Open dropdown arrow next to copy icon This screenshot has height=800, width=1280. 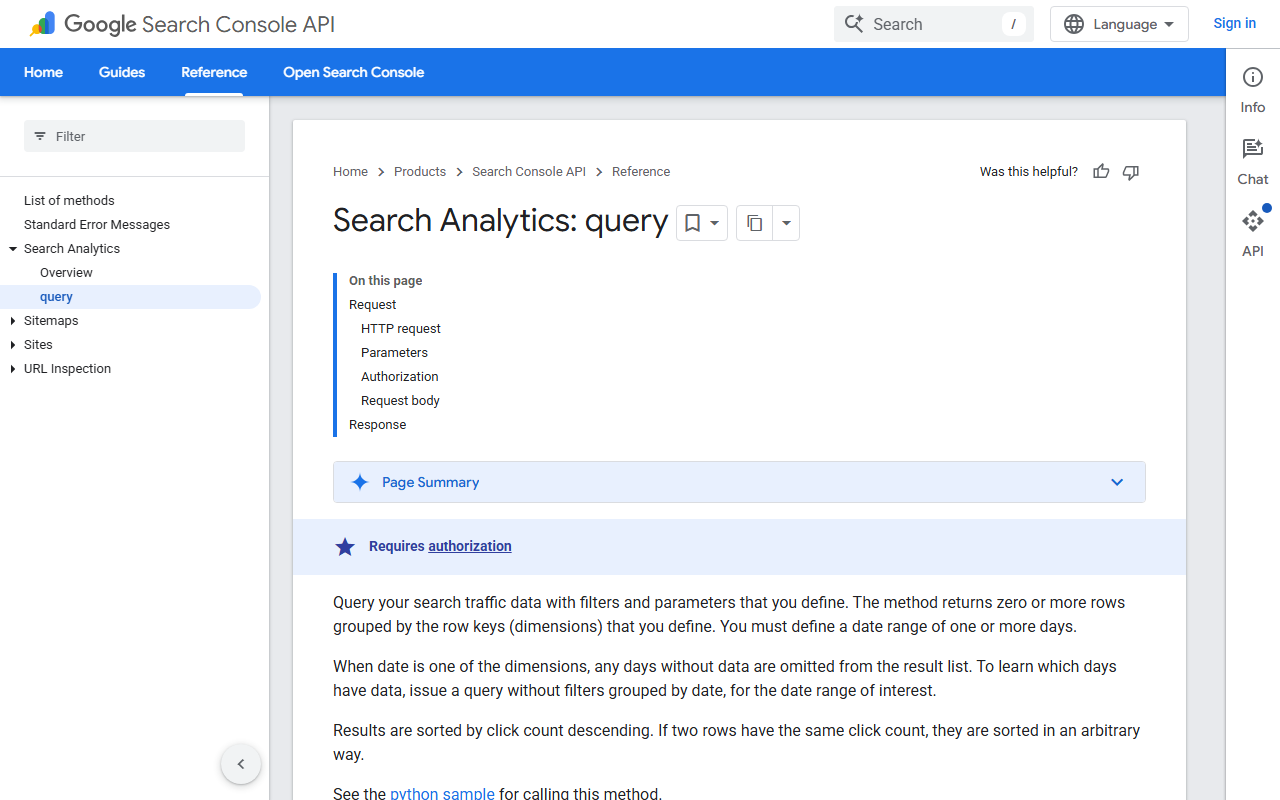tap(786, 223)
